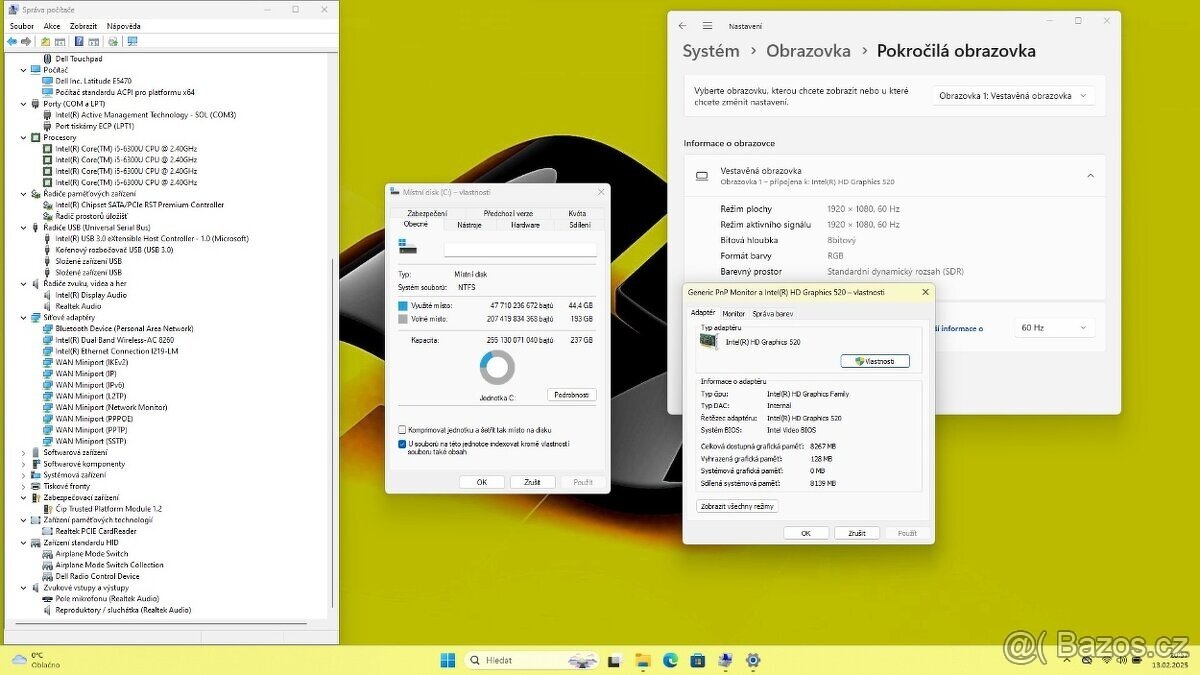Select Intel(R) Ethernet Connection I219-LM row
The width and height of the screenshot is (1200, 675).
coord(117,351)
